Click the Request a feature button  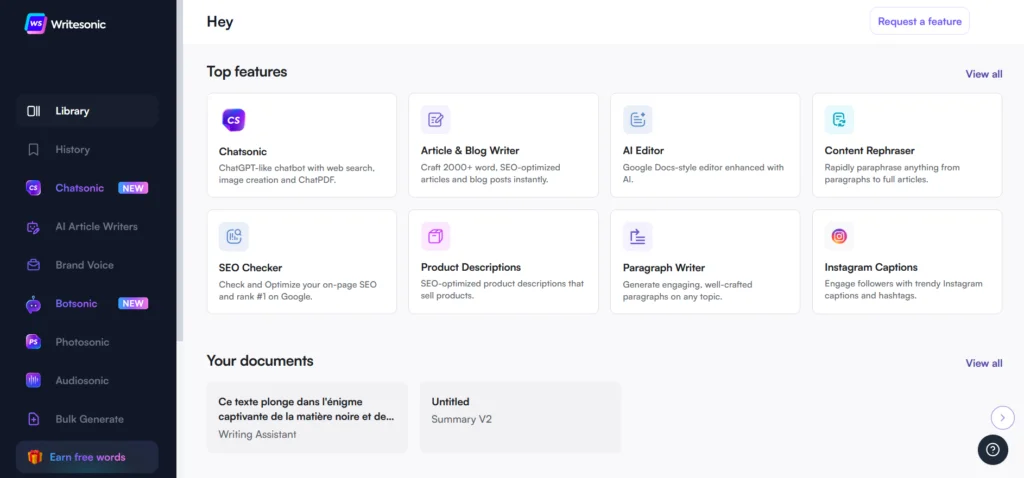(x=919, y=21)
